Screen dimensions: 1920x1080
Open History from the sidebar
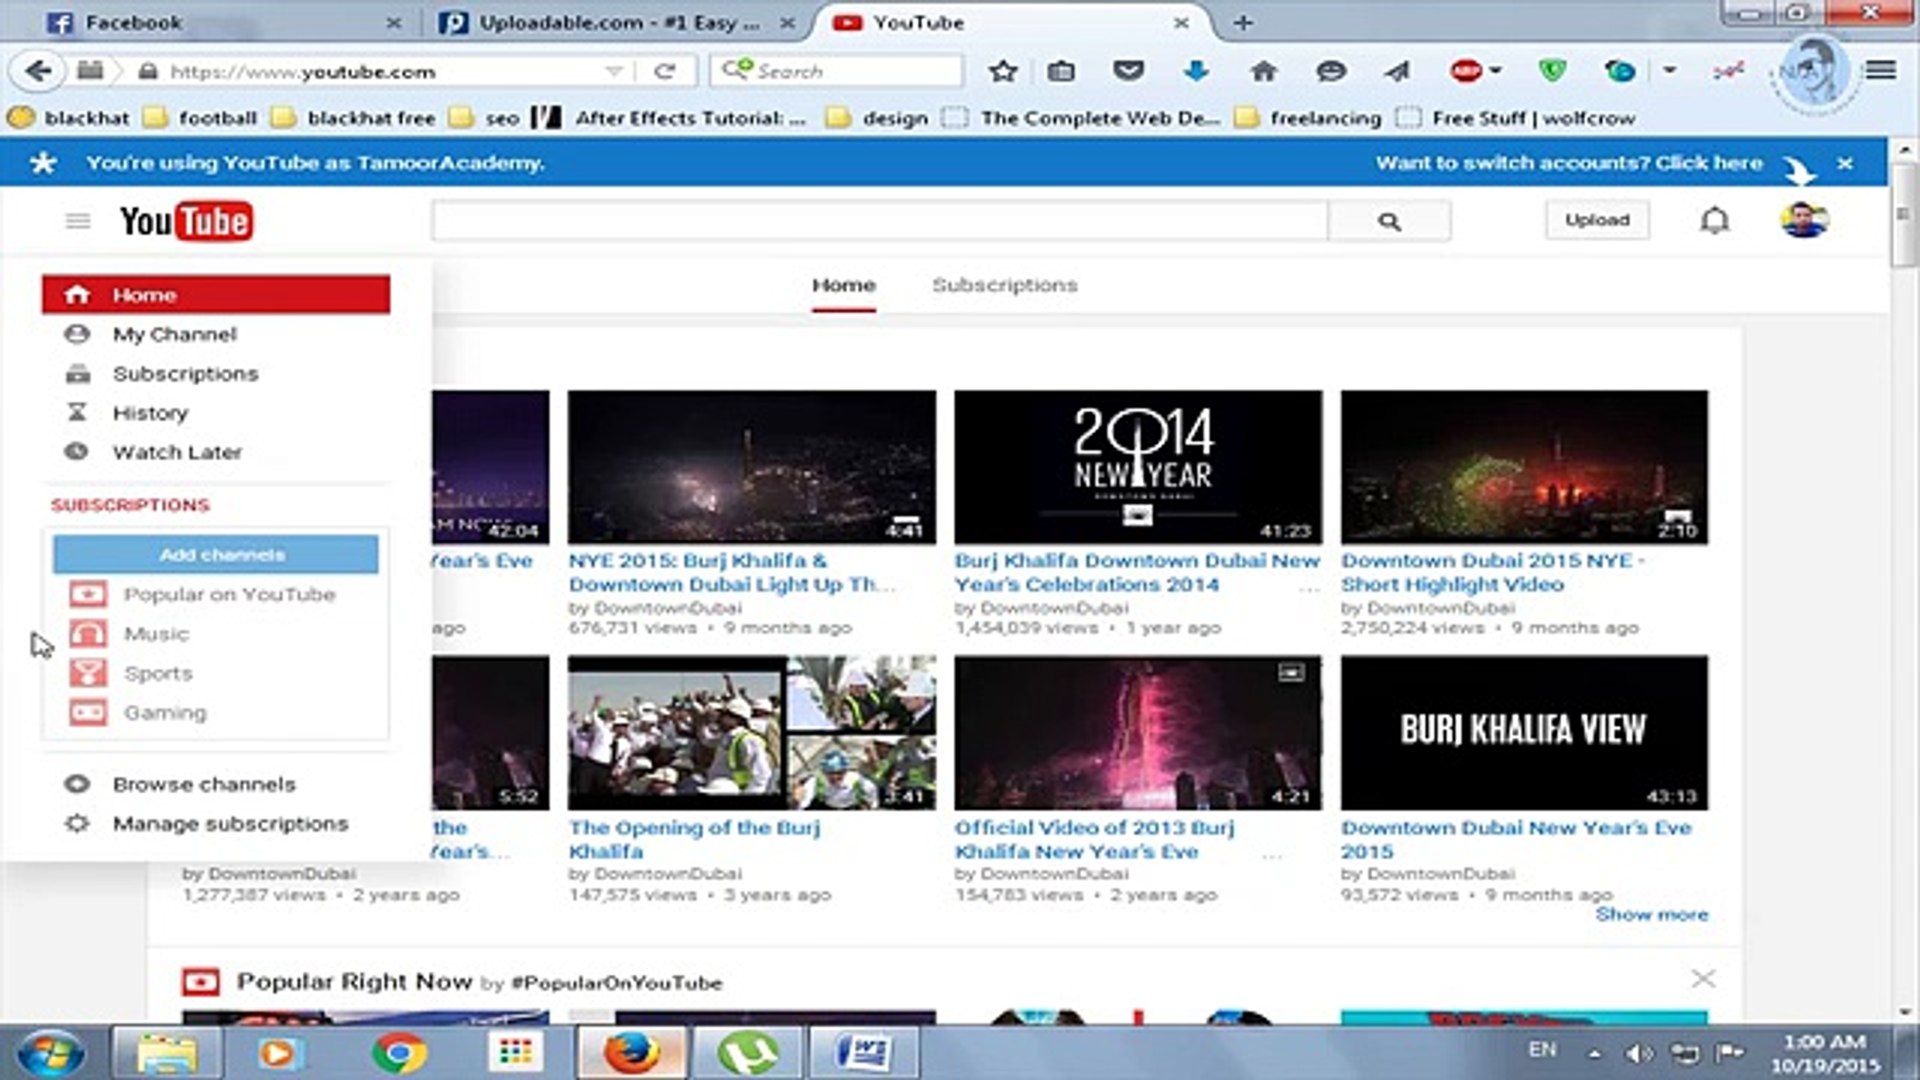click(151, 412)
